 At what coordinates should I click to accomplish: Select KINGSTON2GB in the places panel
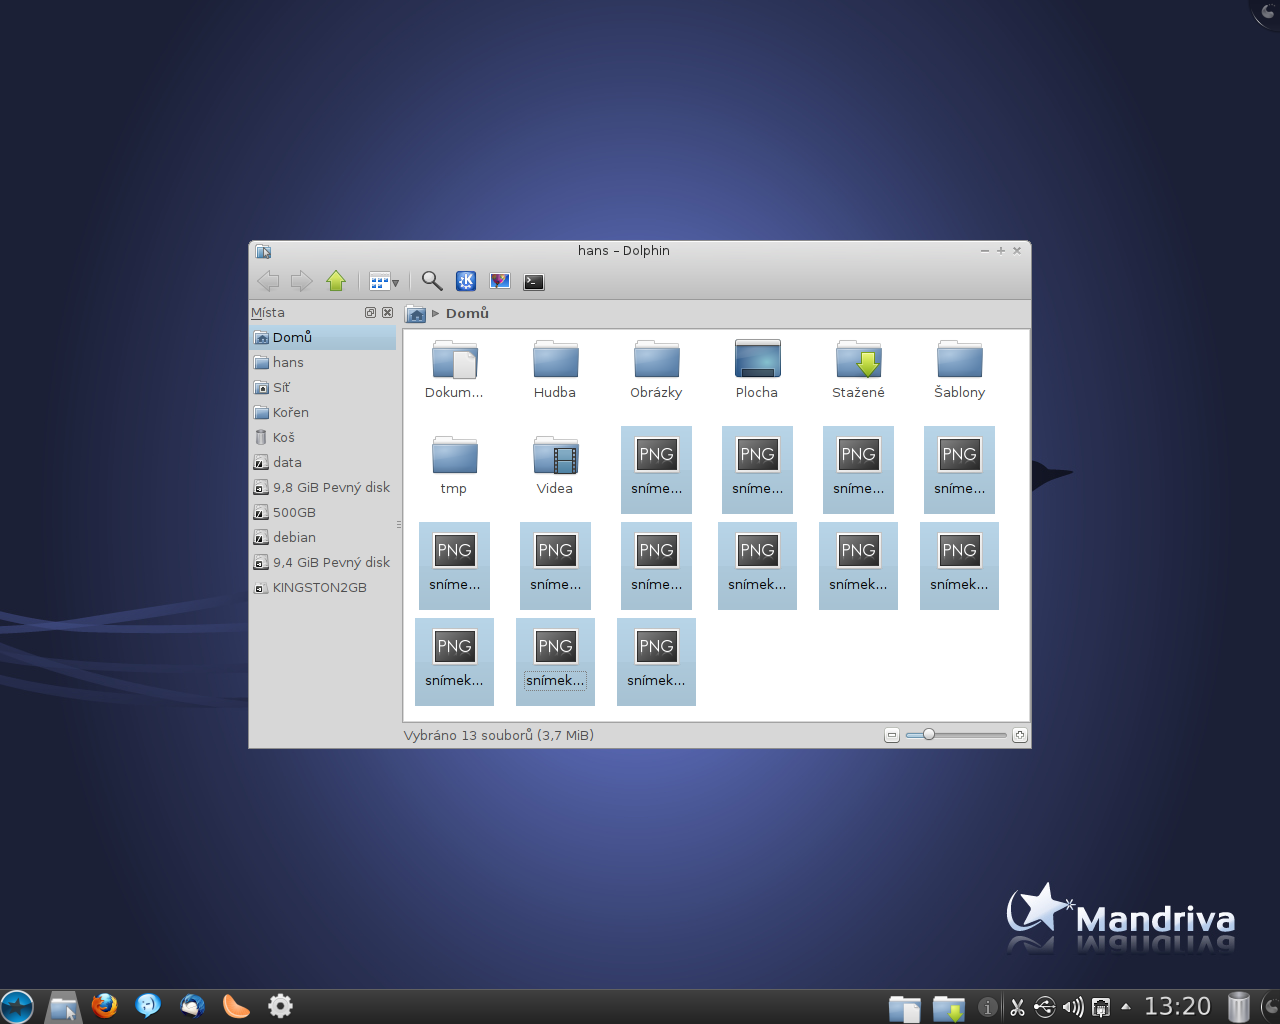point(319,587)
